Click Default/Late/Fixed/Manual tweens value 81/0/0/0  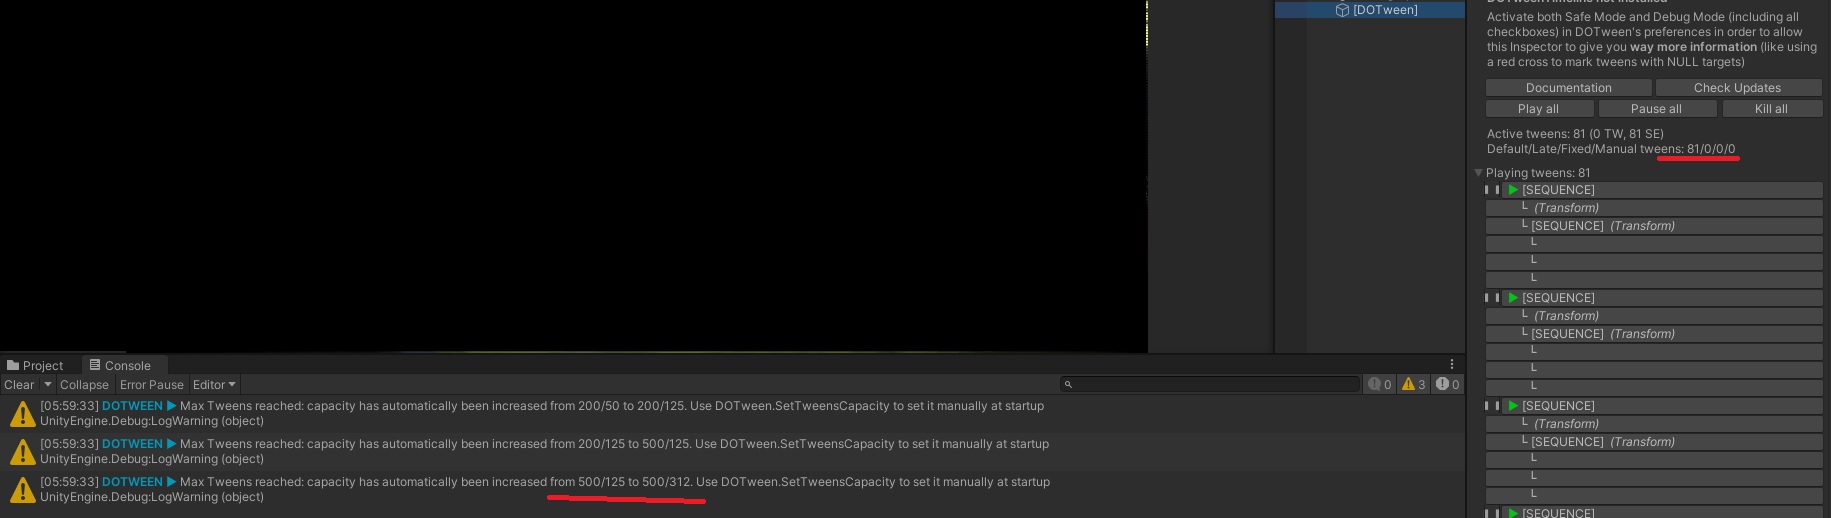[1711, 149]
